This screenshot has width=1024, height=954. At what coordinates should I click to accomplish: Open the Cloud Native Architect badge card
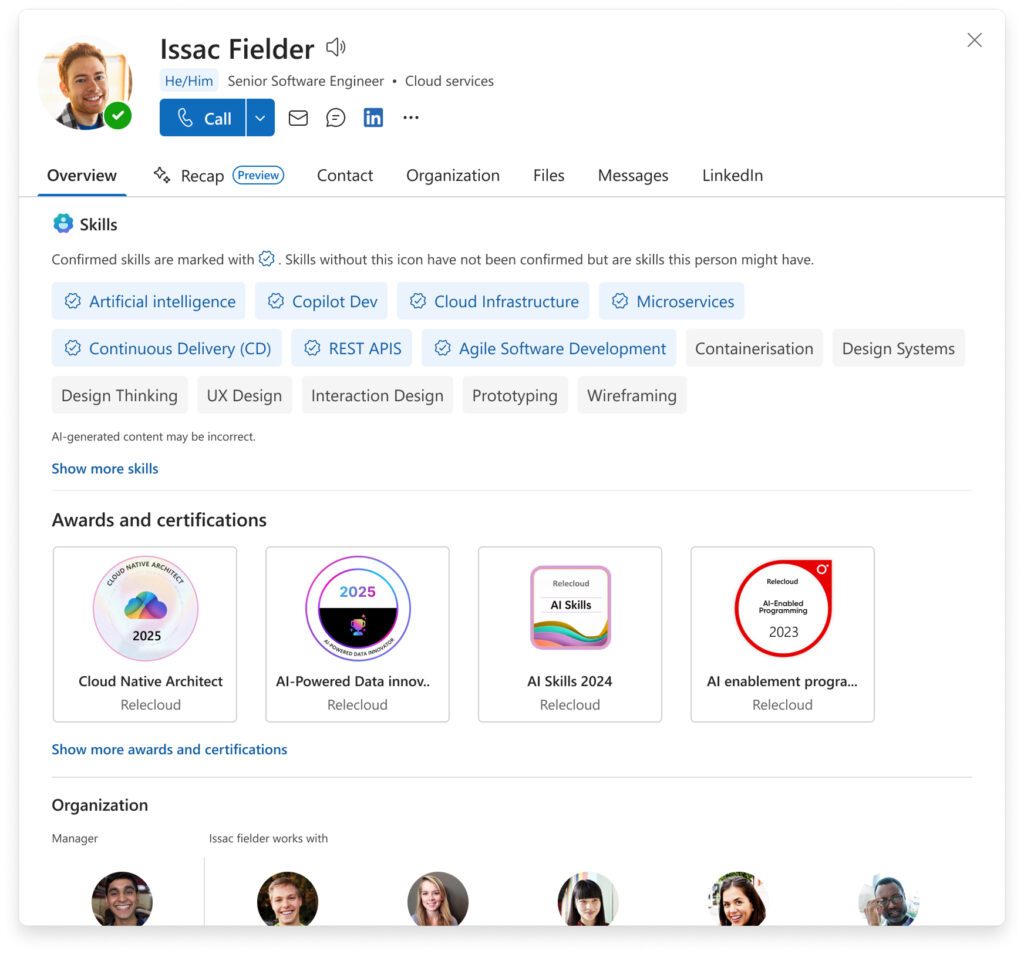pyautogui.click(x=145, y=634)
